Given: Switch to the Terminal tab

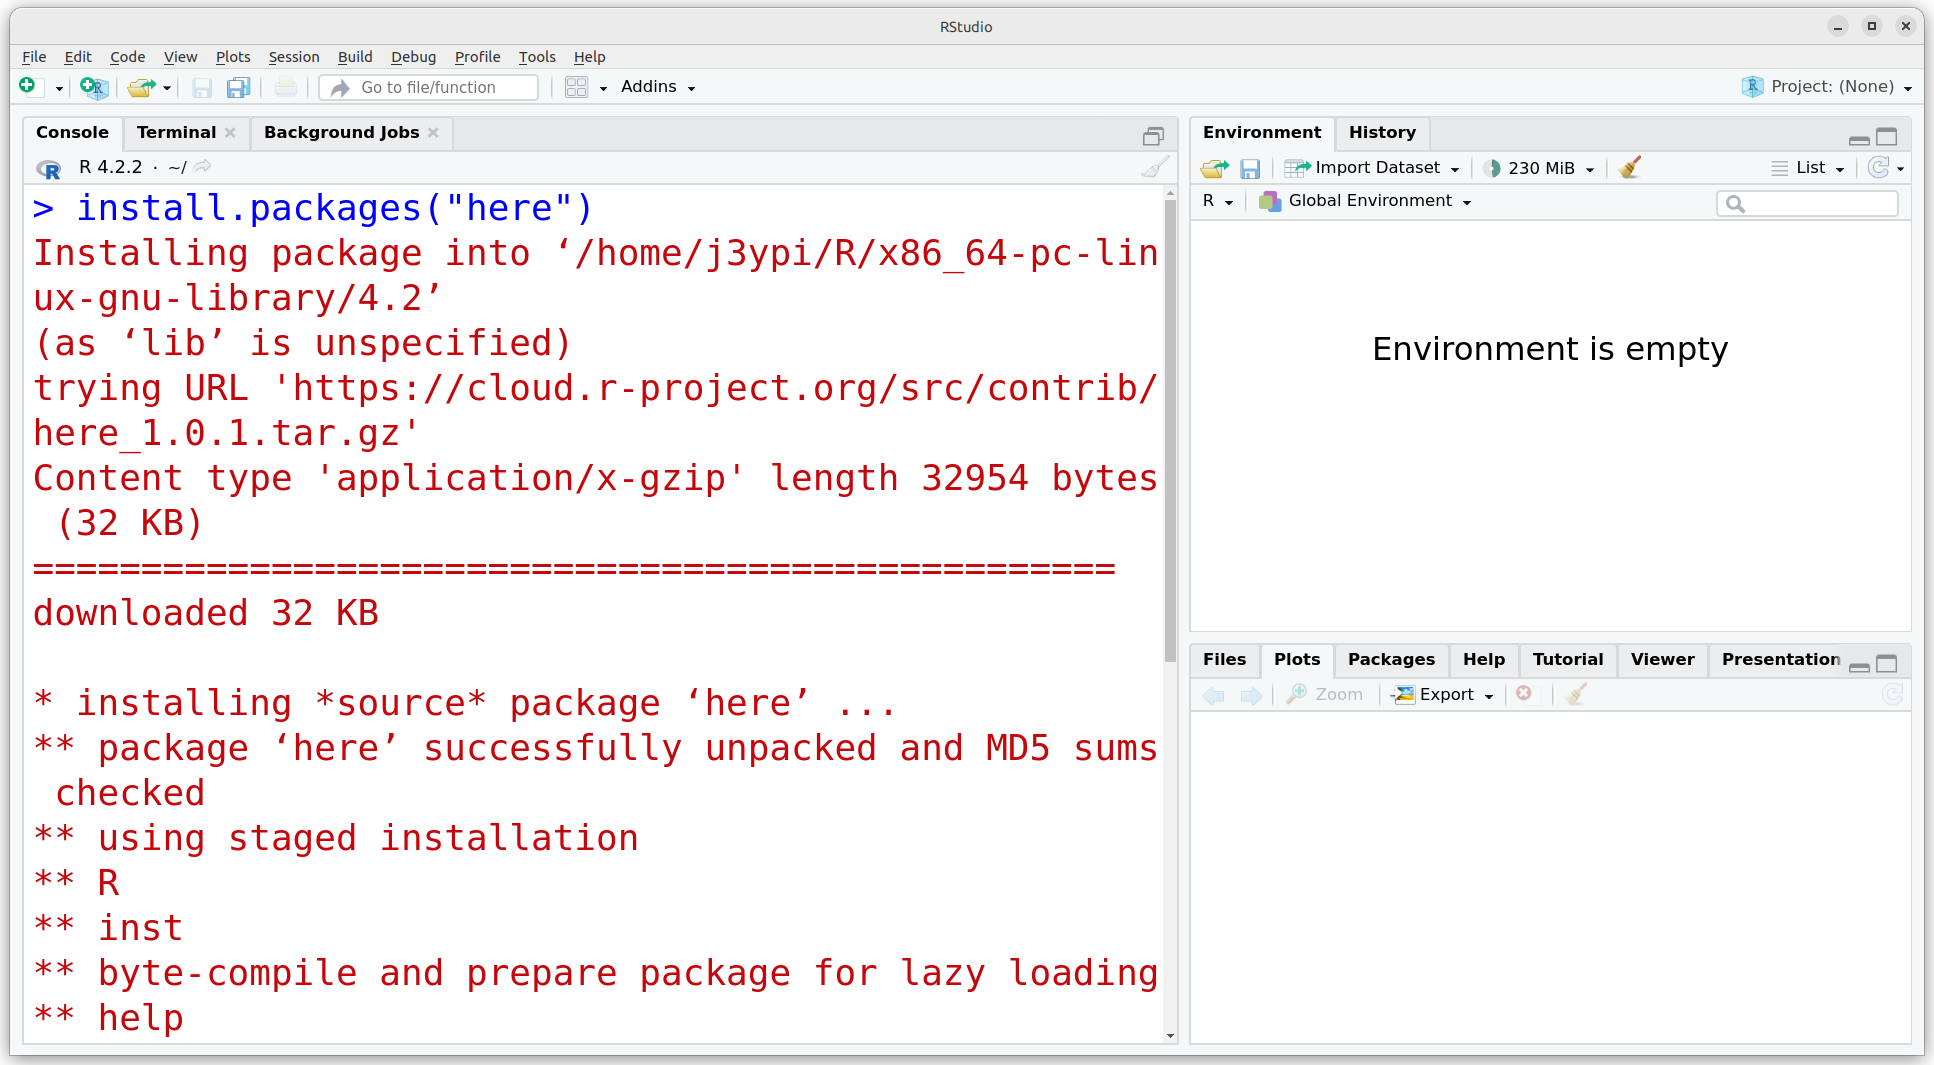Looking at the screenshot, I should [x=176, y=133].
